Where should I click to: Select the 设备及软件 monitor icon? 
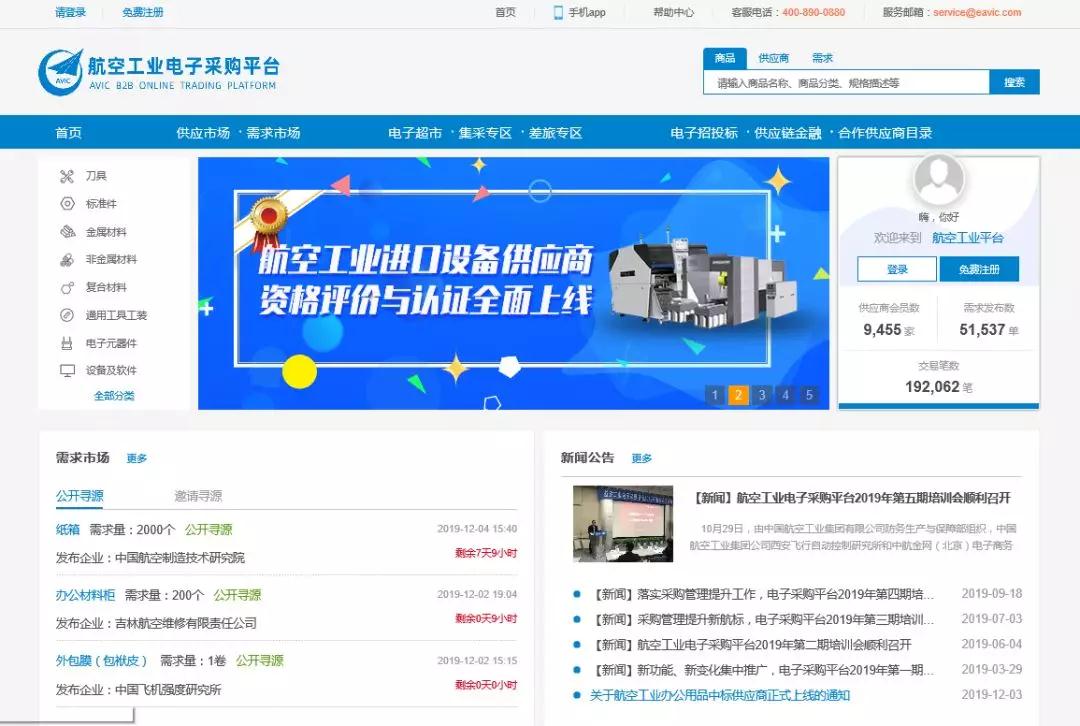(67, 371)
